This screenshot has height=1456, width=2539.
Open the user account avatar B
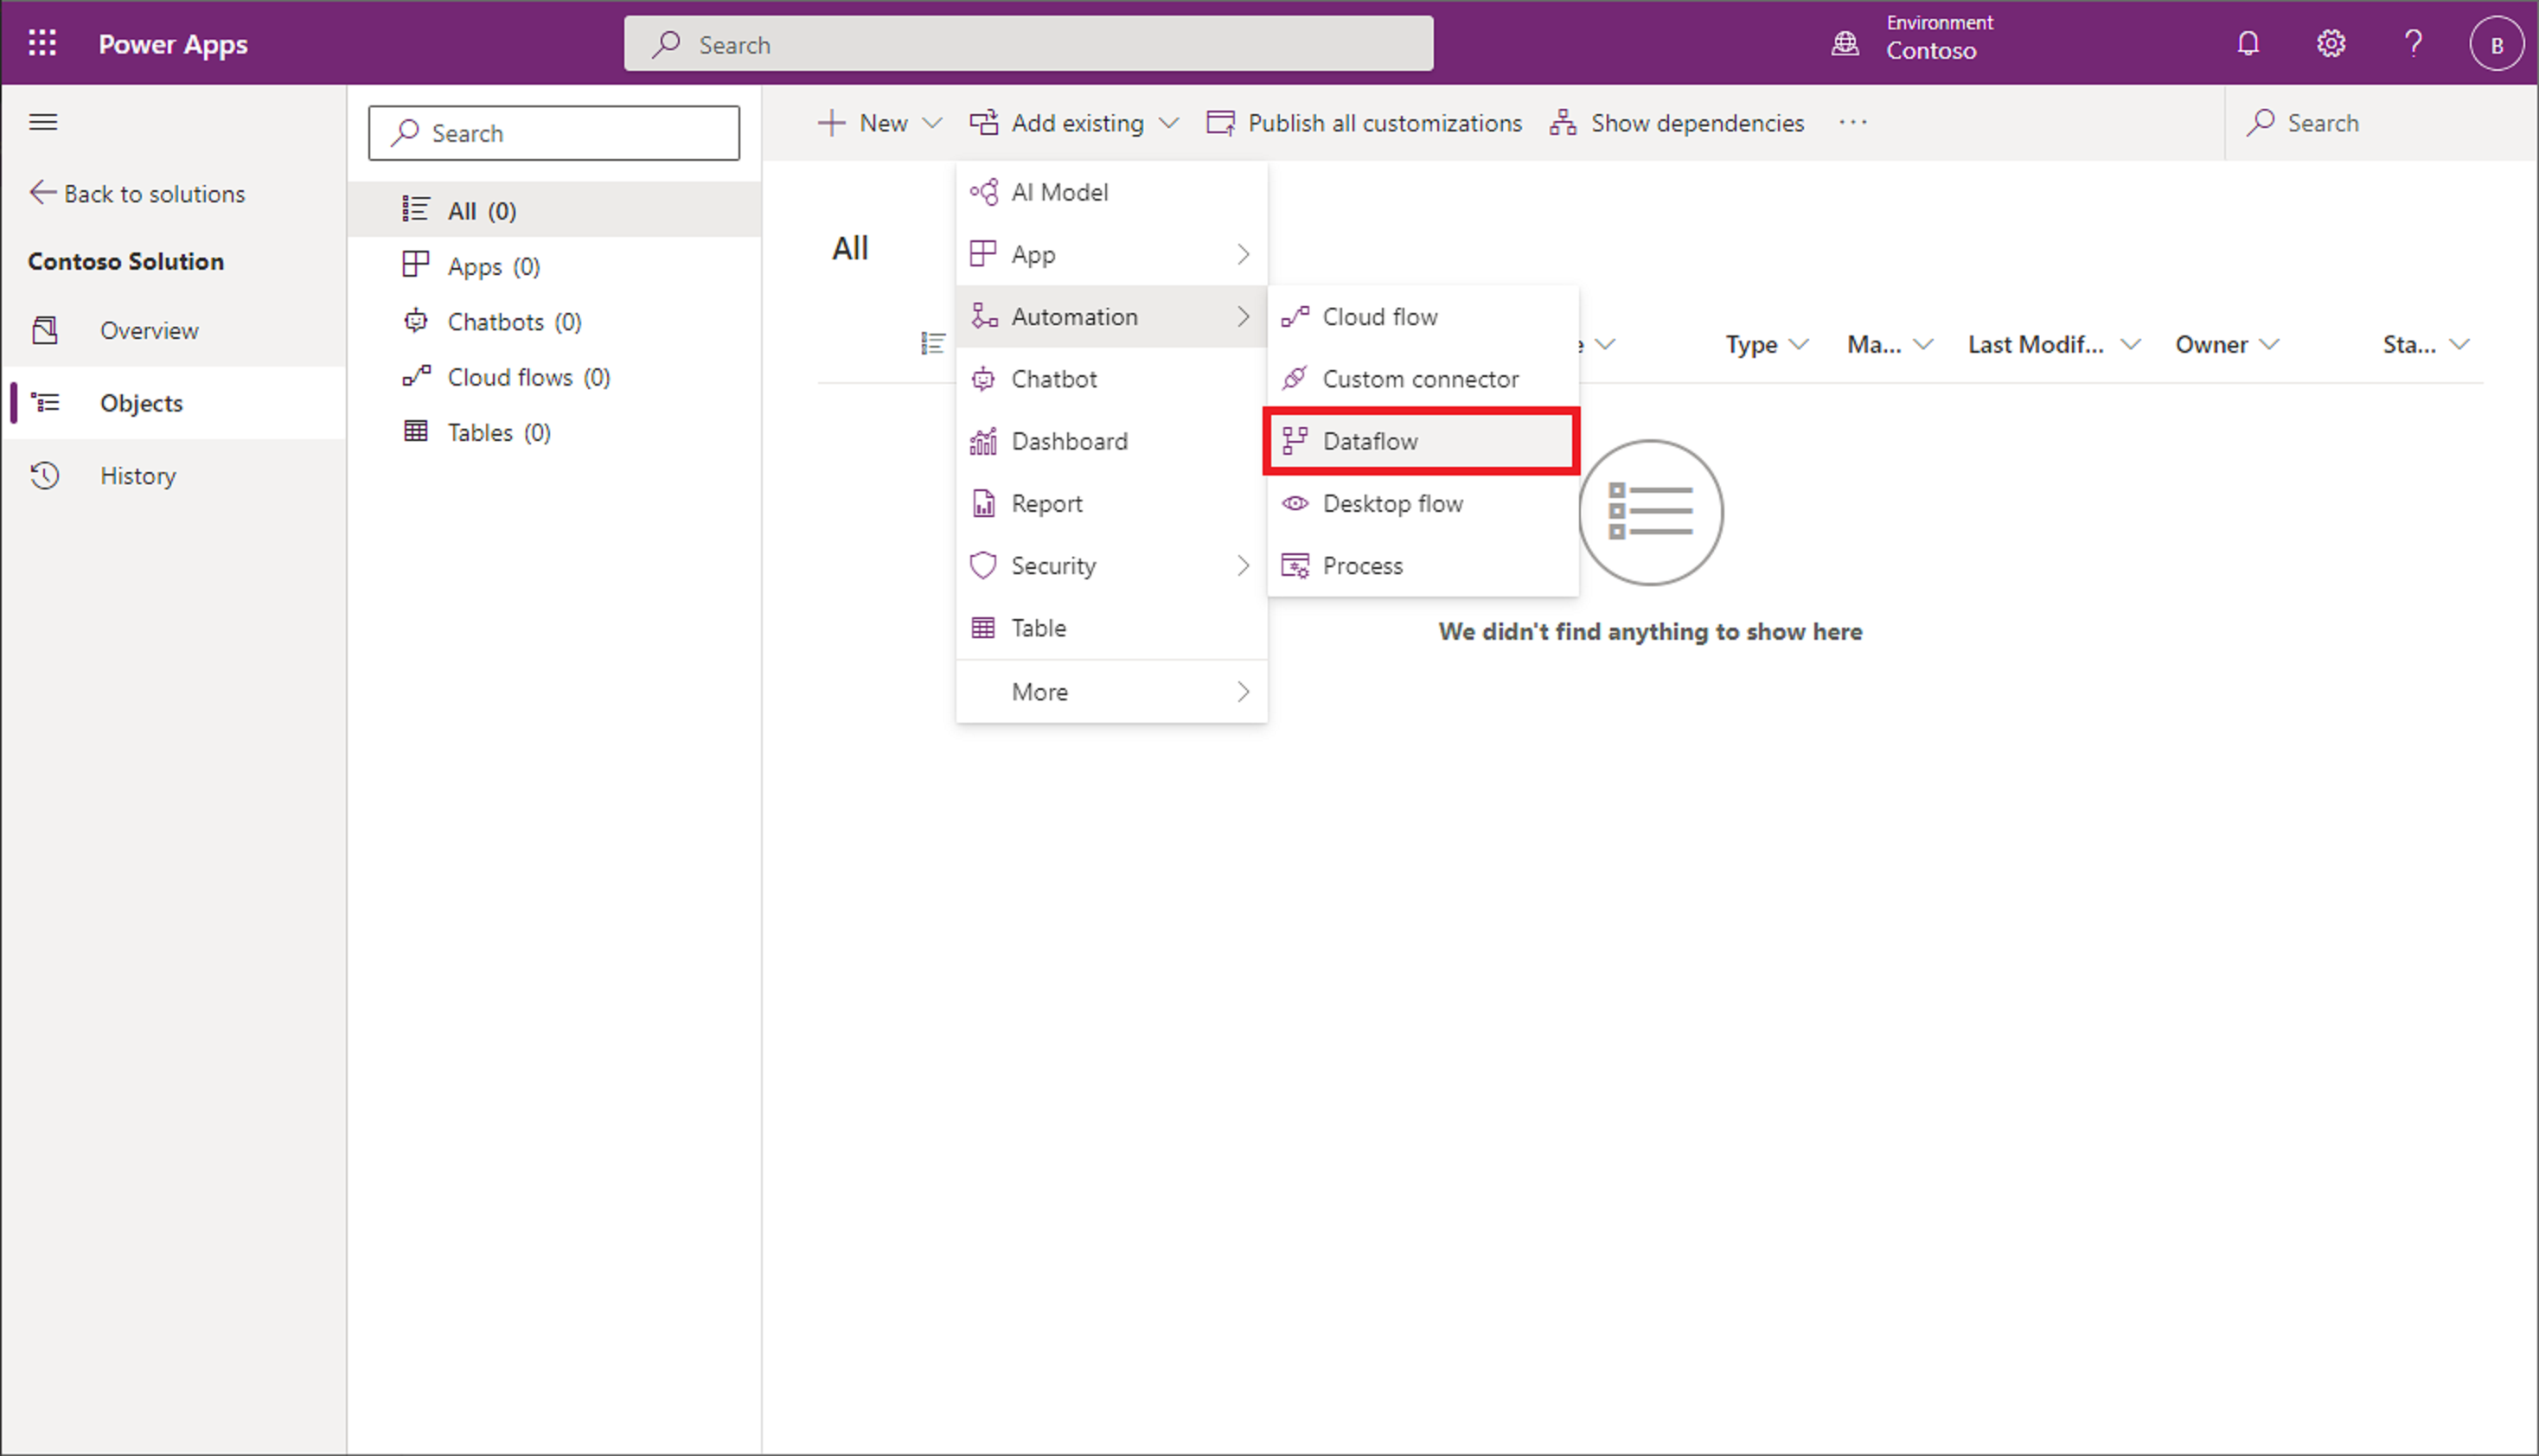coord(2496,44)
